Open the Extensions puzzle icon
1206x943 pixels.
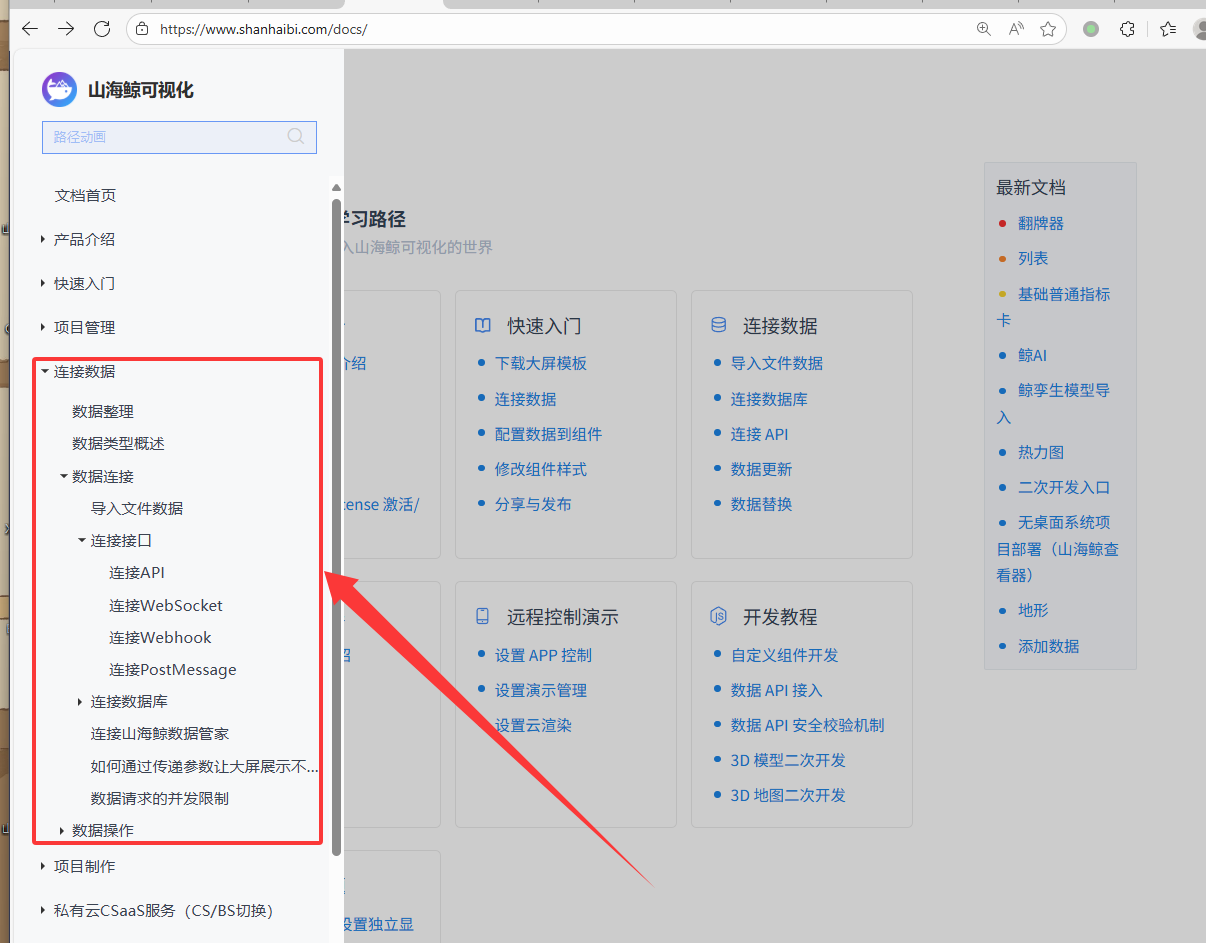(1127, 29)
